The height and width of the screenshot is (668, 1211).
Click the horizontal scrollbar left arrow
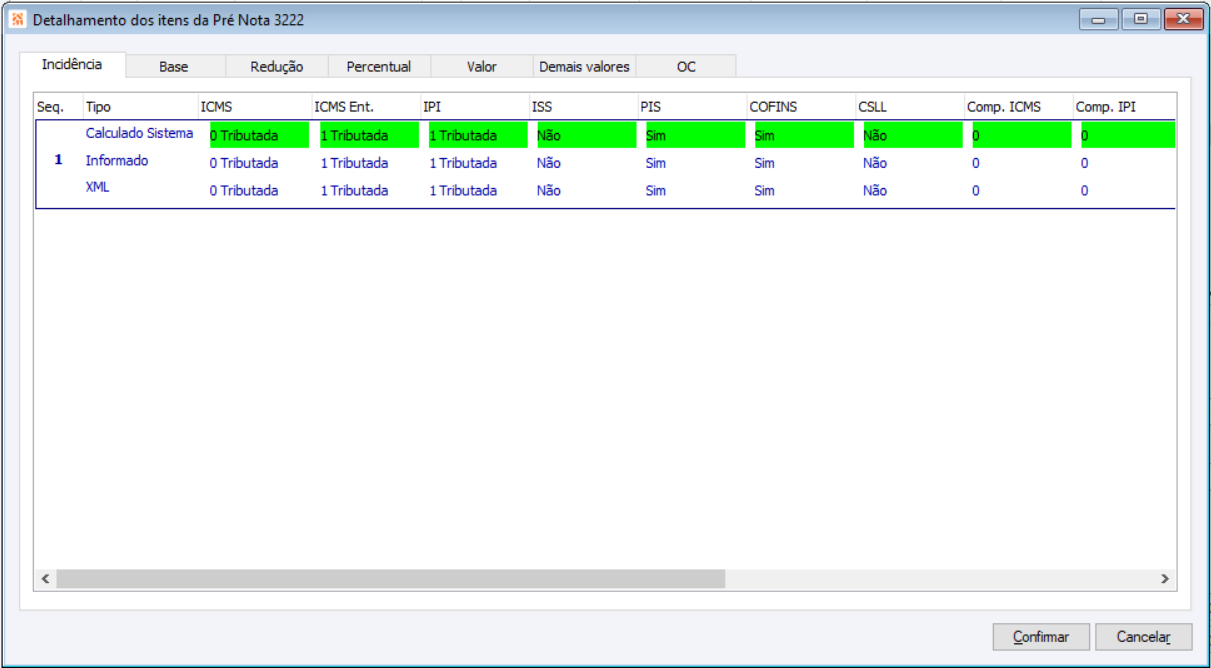[x=45, y=579]
